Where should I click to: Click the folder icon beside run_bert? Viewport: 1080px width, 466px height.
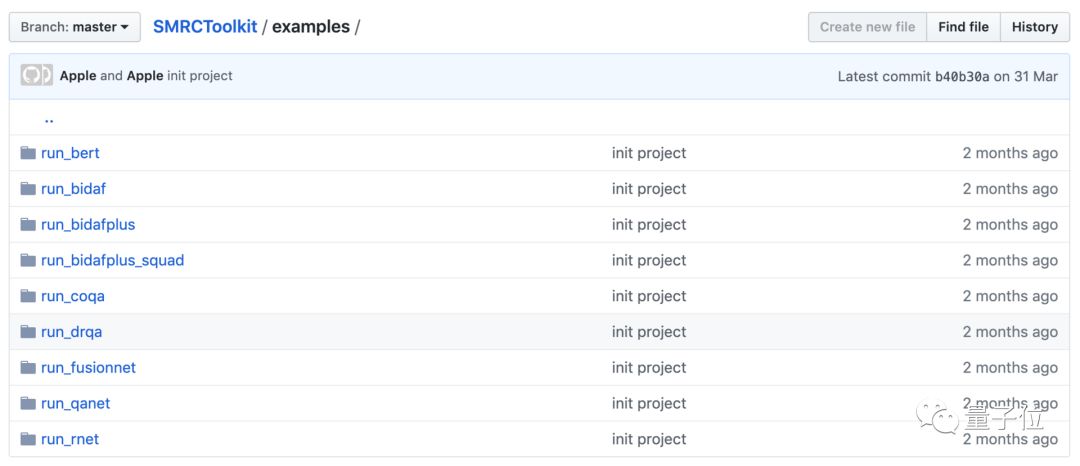point(28,153)
